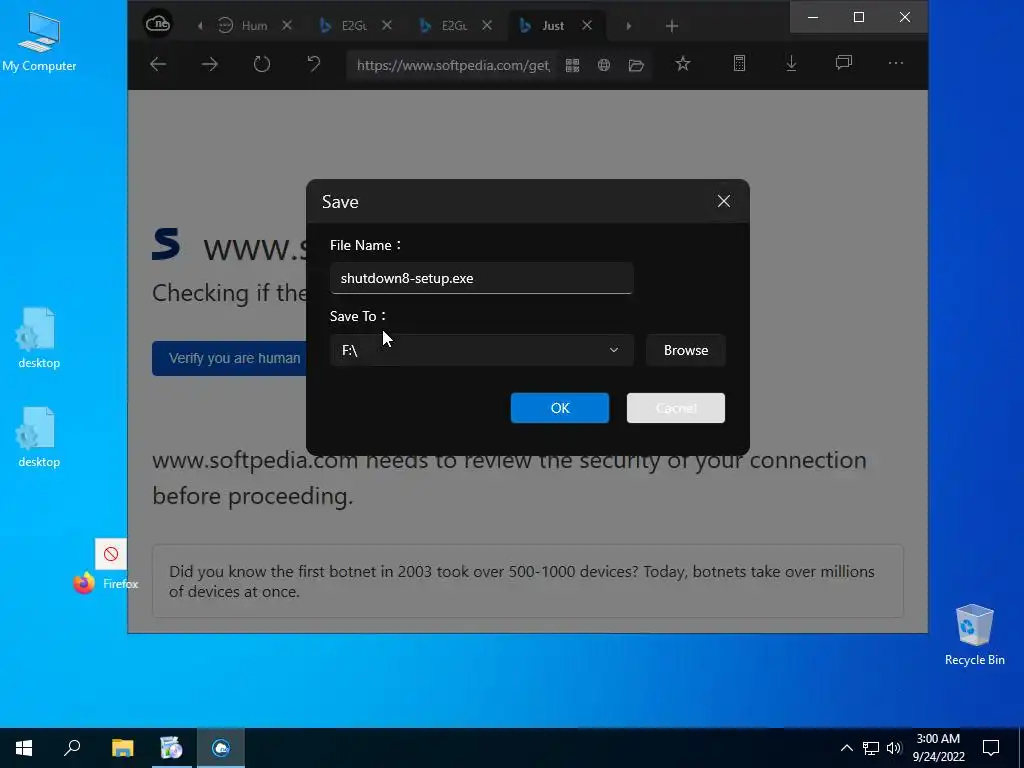Go back with the back arrow
Viewport: 1024px width, 768px height.
point(158,64)
